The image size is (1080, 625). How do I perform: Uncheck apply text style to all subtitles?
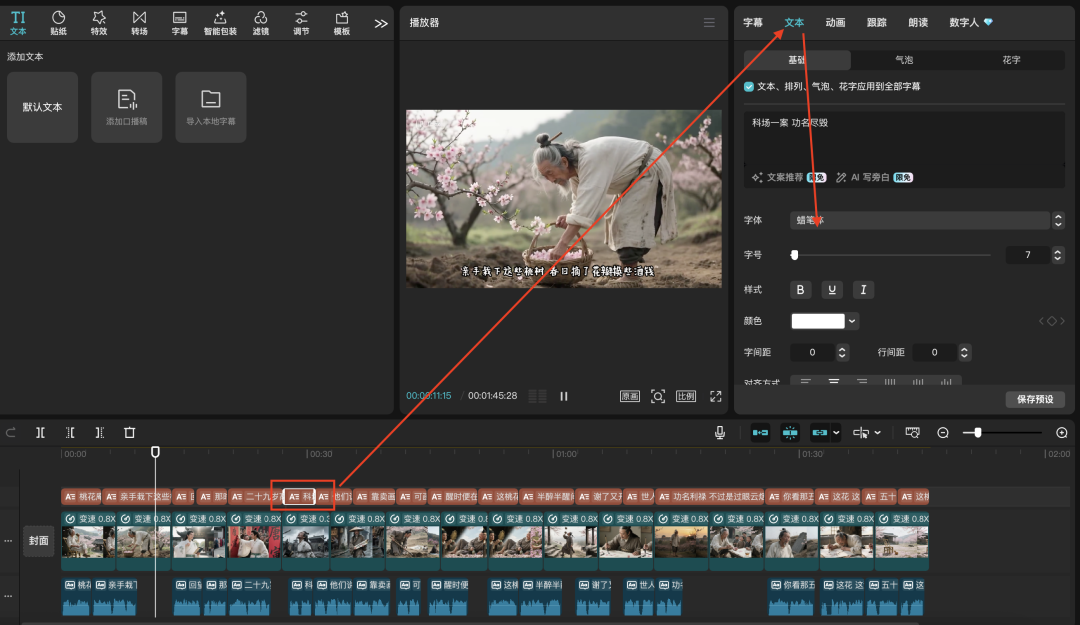click(x=750, y=87)
